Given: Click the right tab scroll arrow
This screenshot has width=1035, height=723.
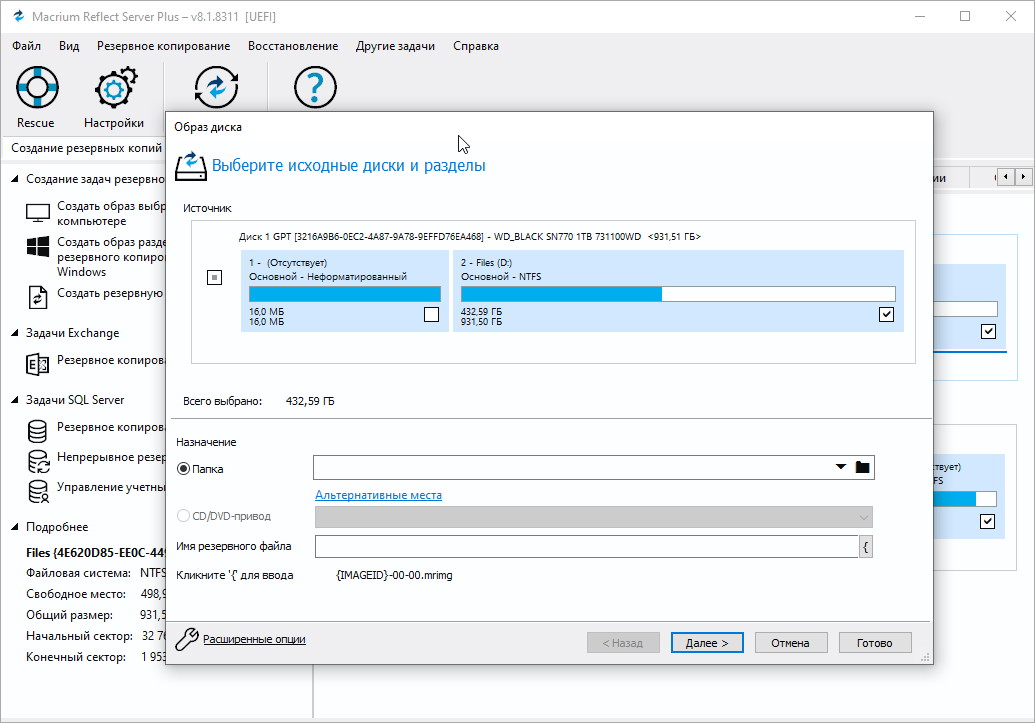Looking at the screenshot, I should [x=1023, y=177].
